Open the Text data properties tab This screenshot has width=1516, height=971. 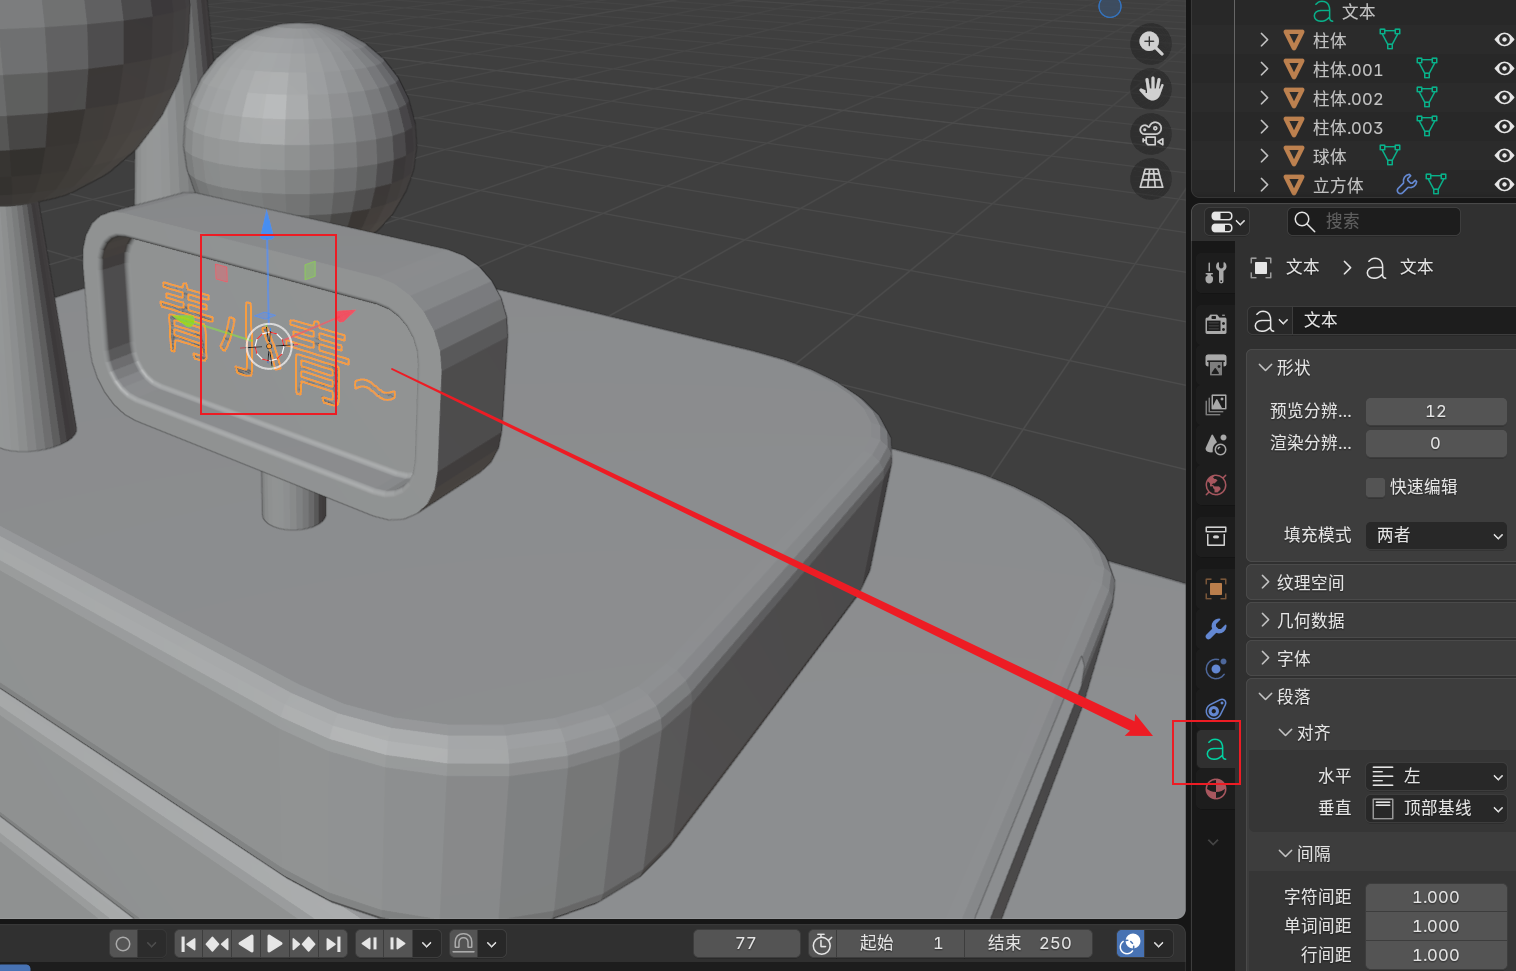coord(1216,749)
